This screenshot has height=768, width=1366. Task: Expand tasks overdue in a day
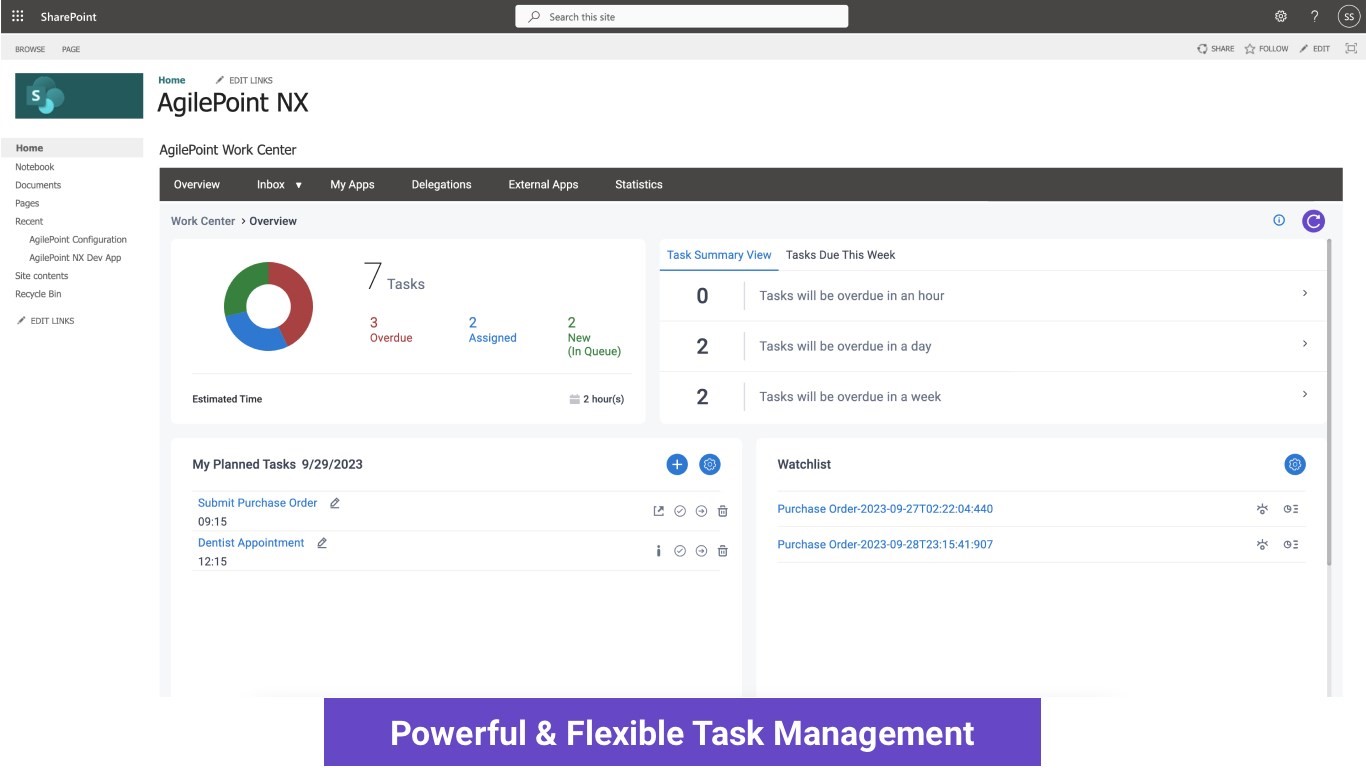pos(1305,343)
